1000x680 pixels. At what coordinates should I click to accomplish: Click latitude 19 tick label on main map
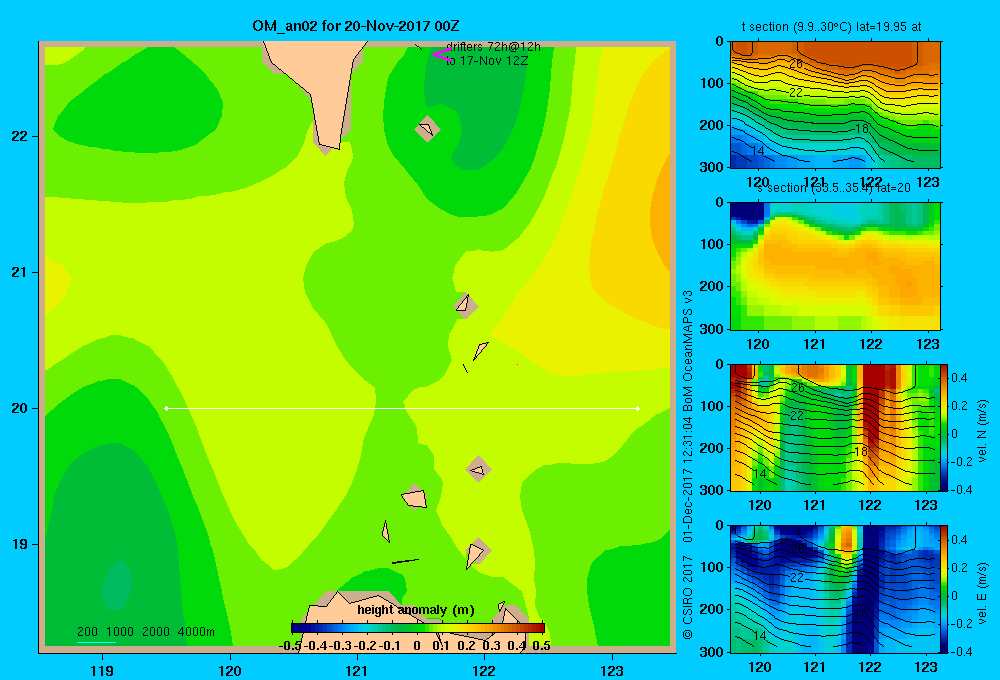click(20, 544)
